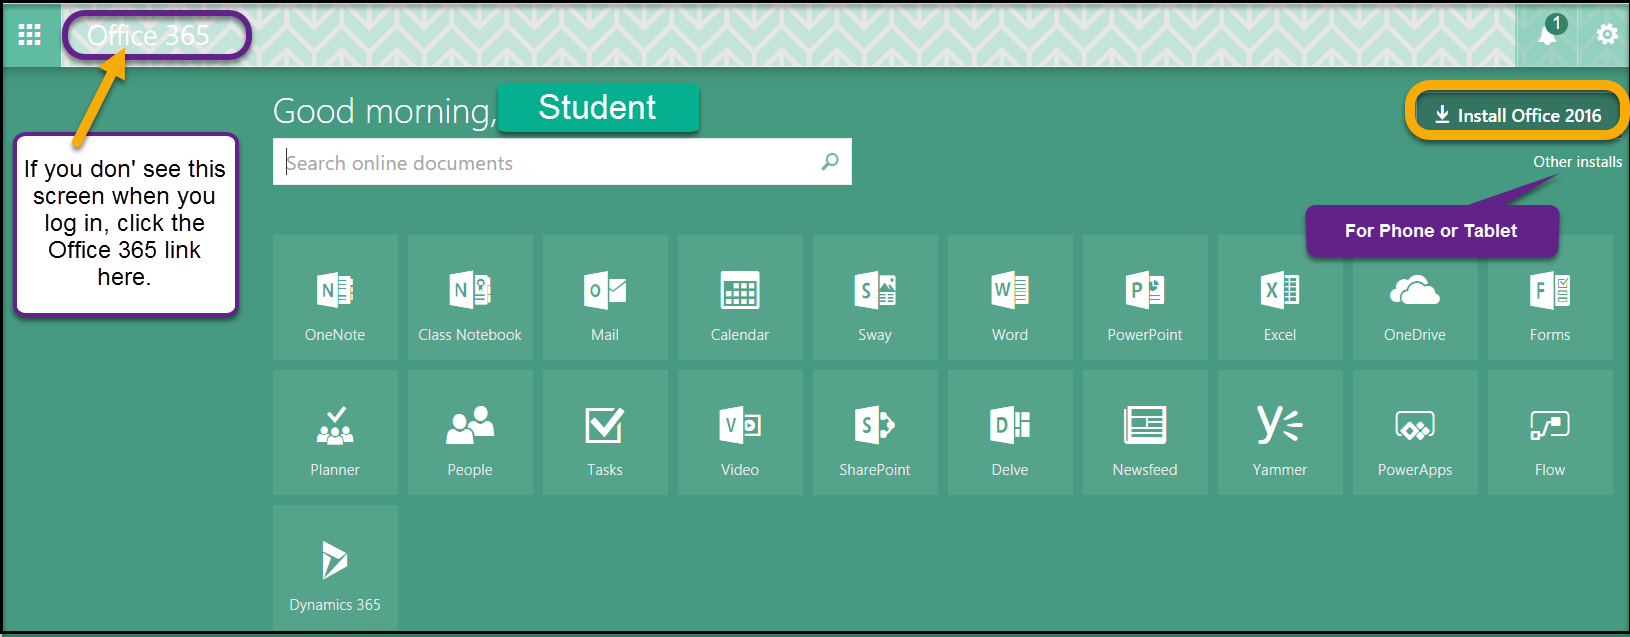
Task: Launch the Delve app tile
Action: pyautogui.click(x=1010, y=432)
